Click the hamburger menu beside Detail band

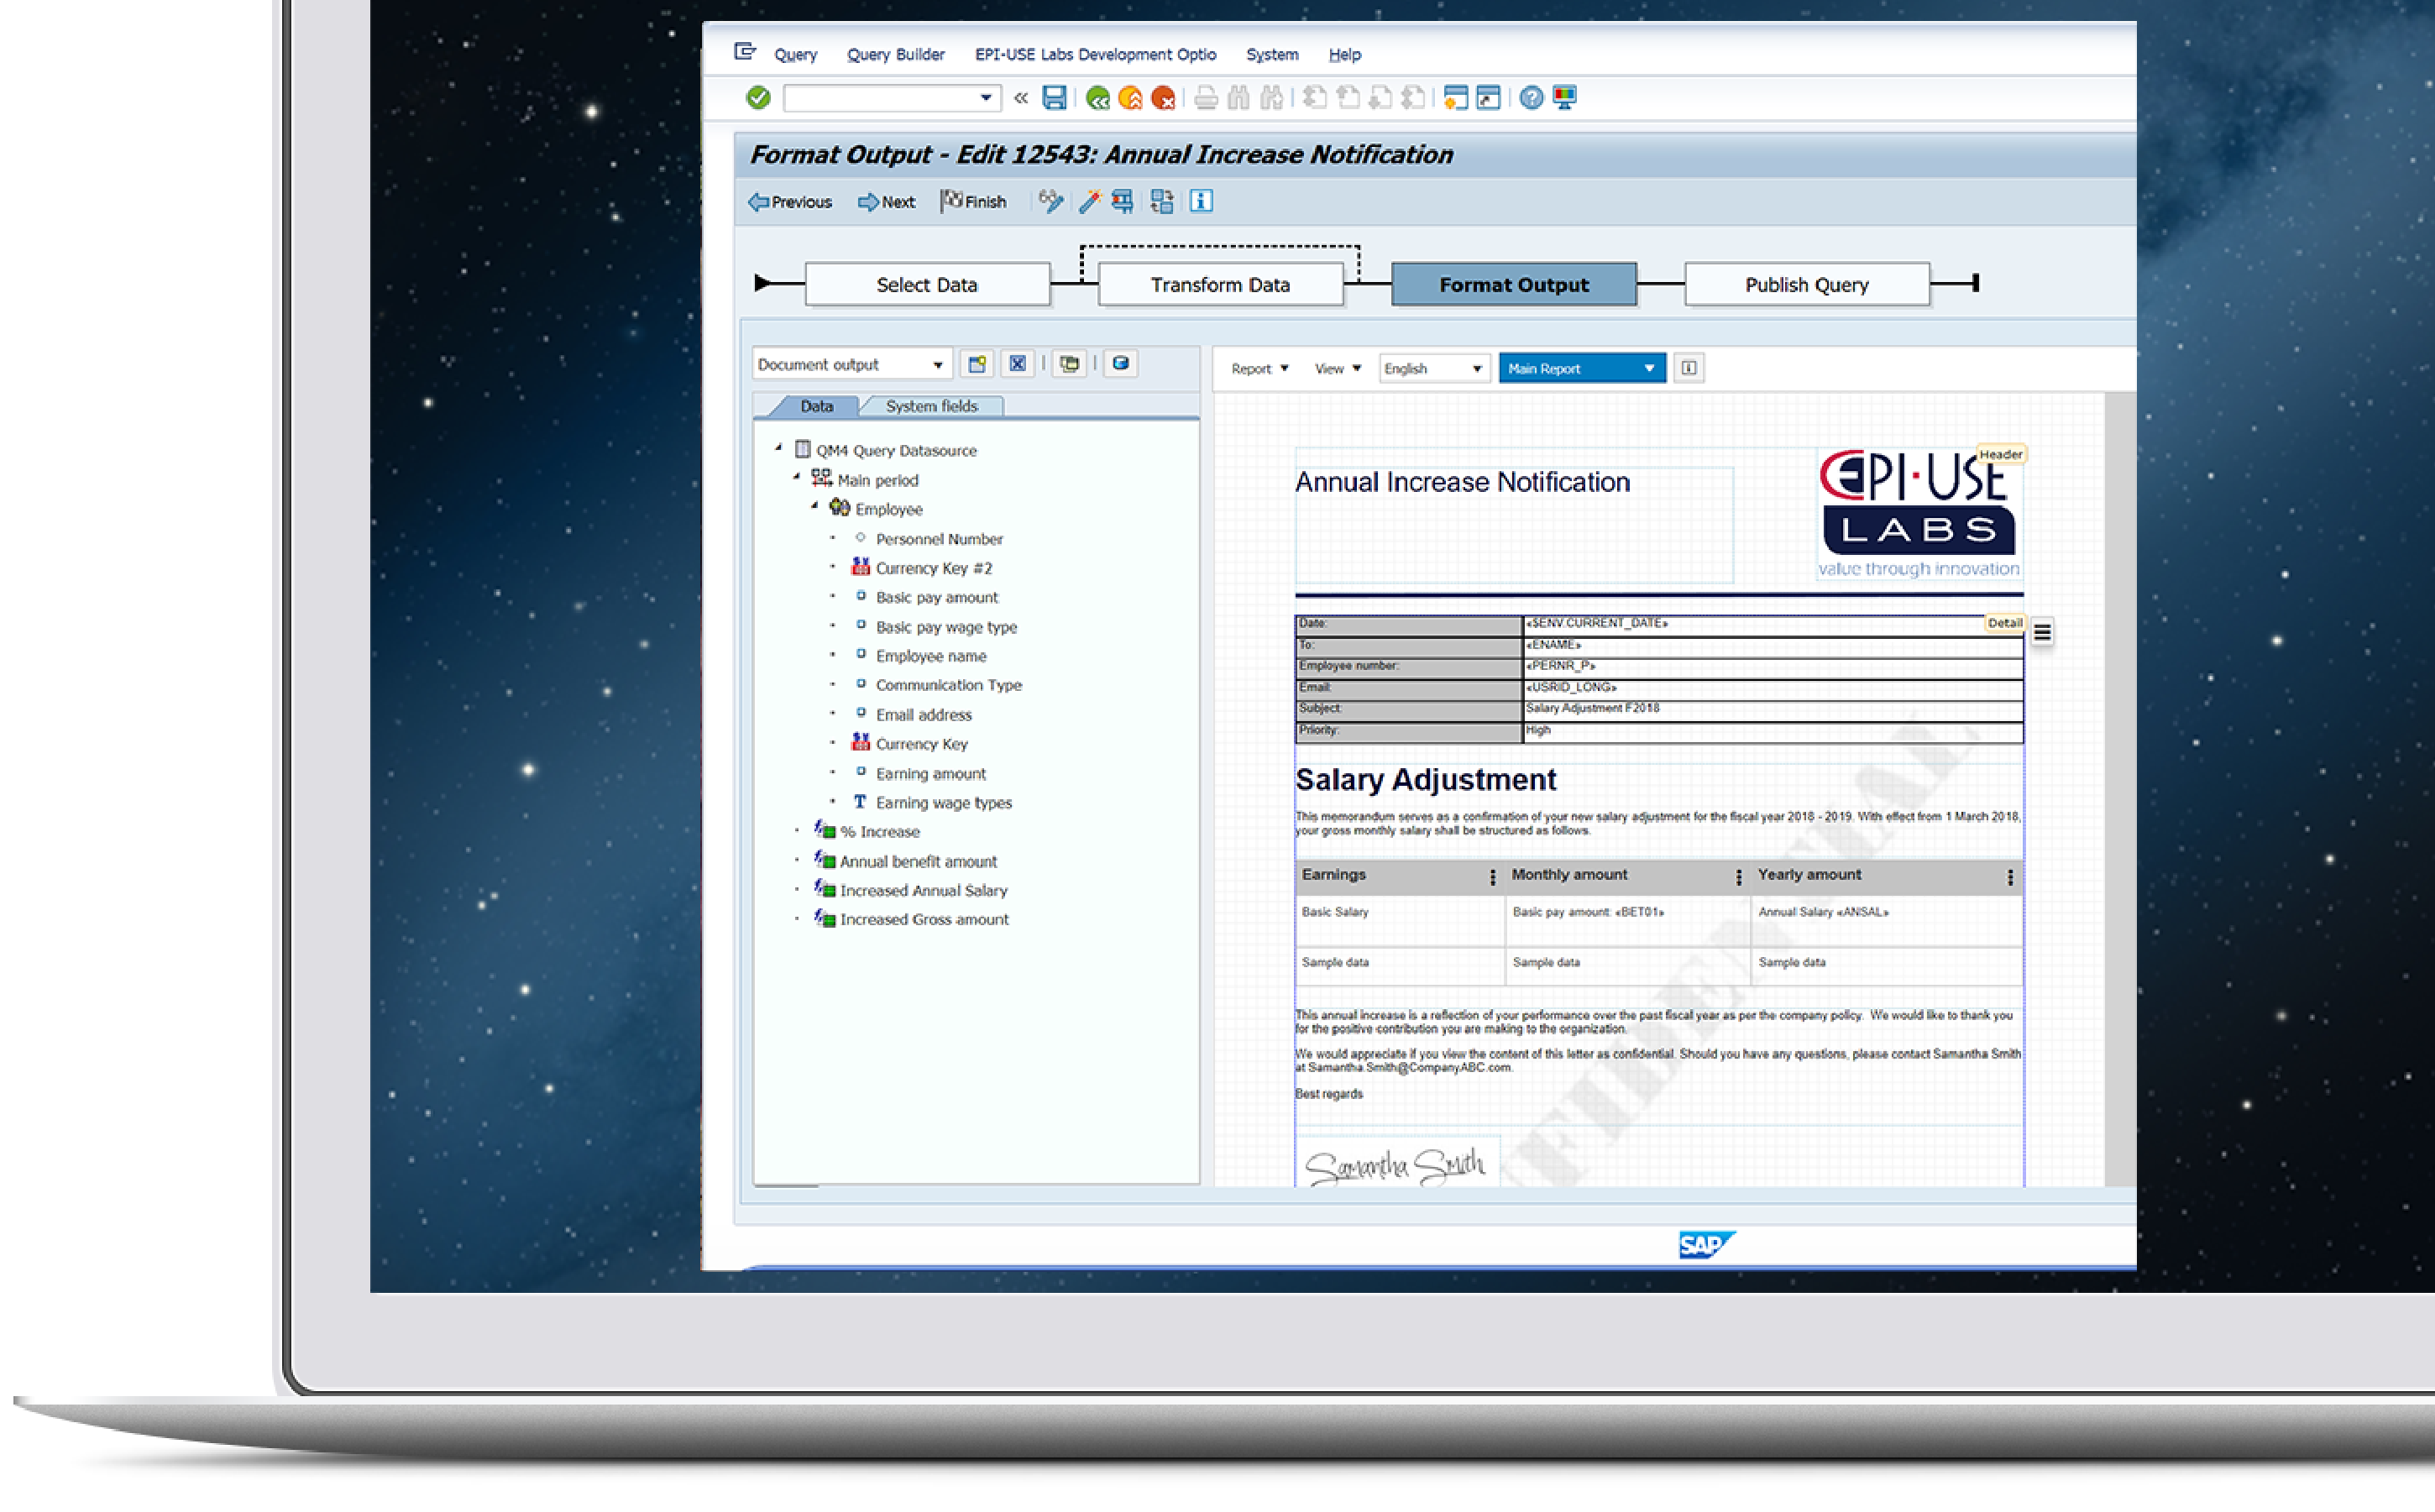click(2042, 632)
